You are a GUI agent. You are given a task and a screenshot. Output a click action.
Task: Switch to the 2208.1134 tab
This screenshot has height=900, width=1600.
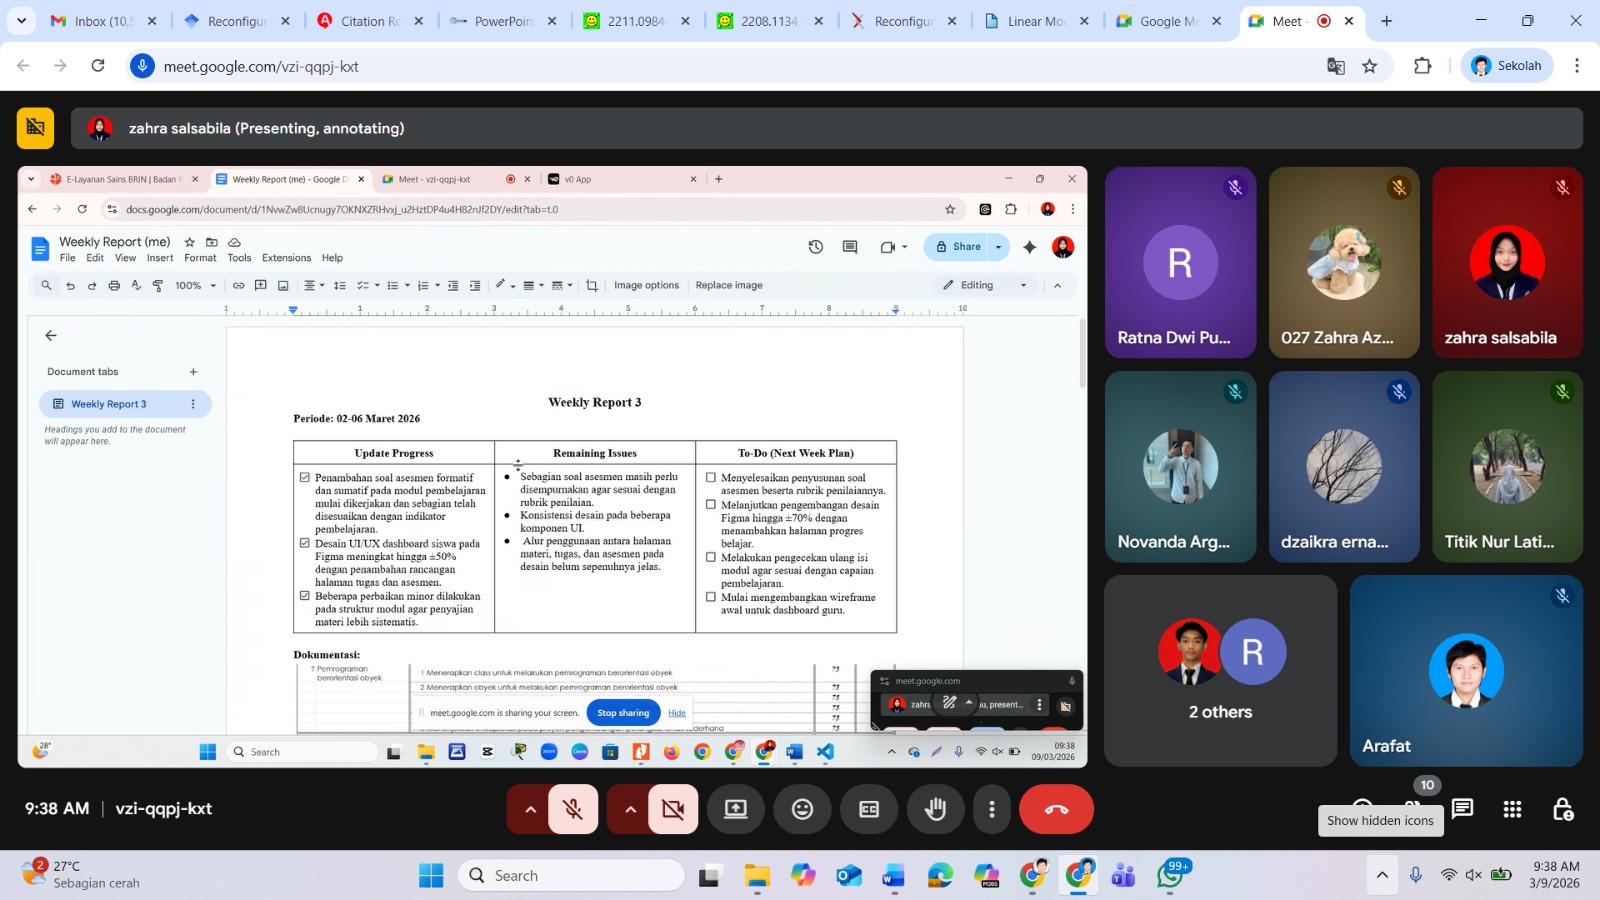click(x=769, y=21)
